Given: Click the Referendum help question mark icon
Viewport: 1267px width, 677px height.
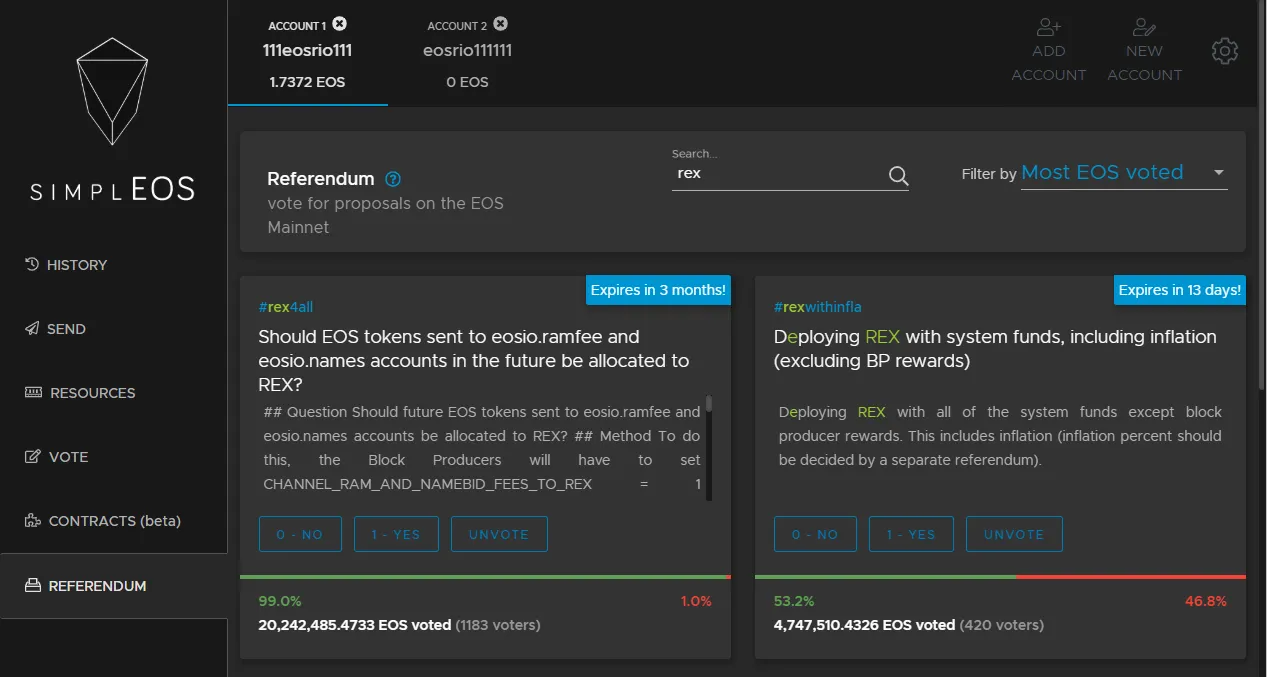Looking at the screenshot, I should [x=393, y=179].
